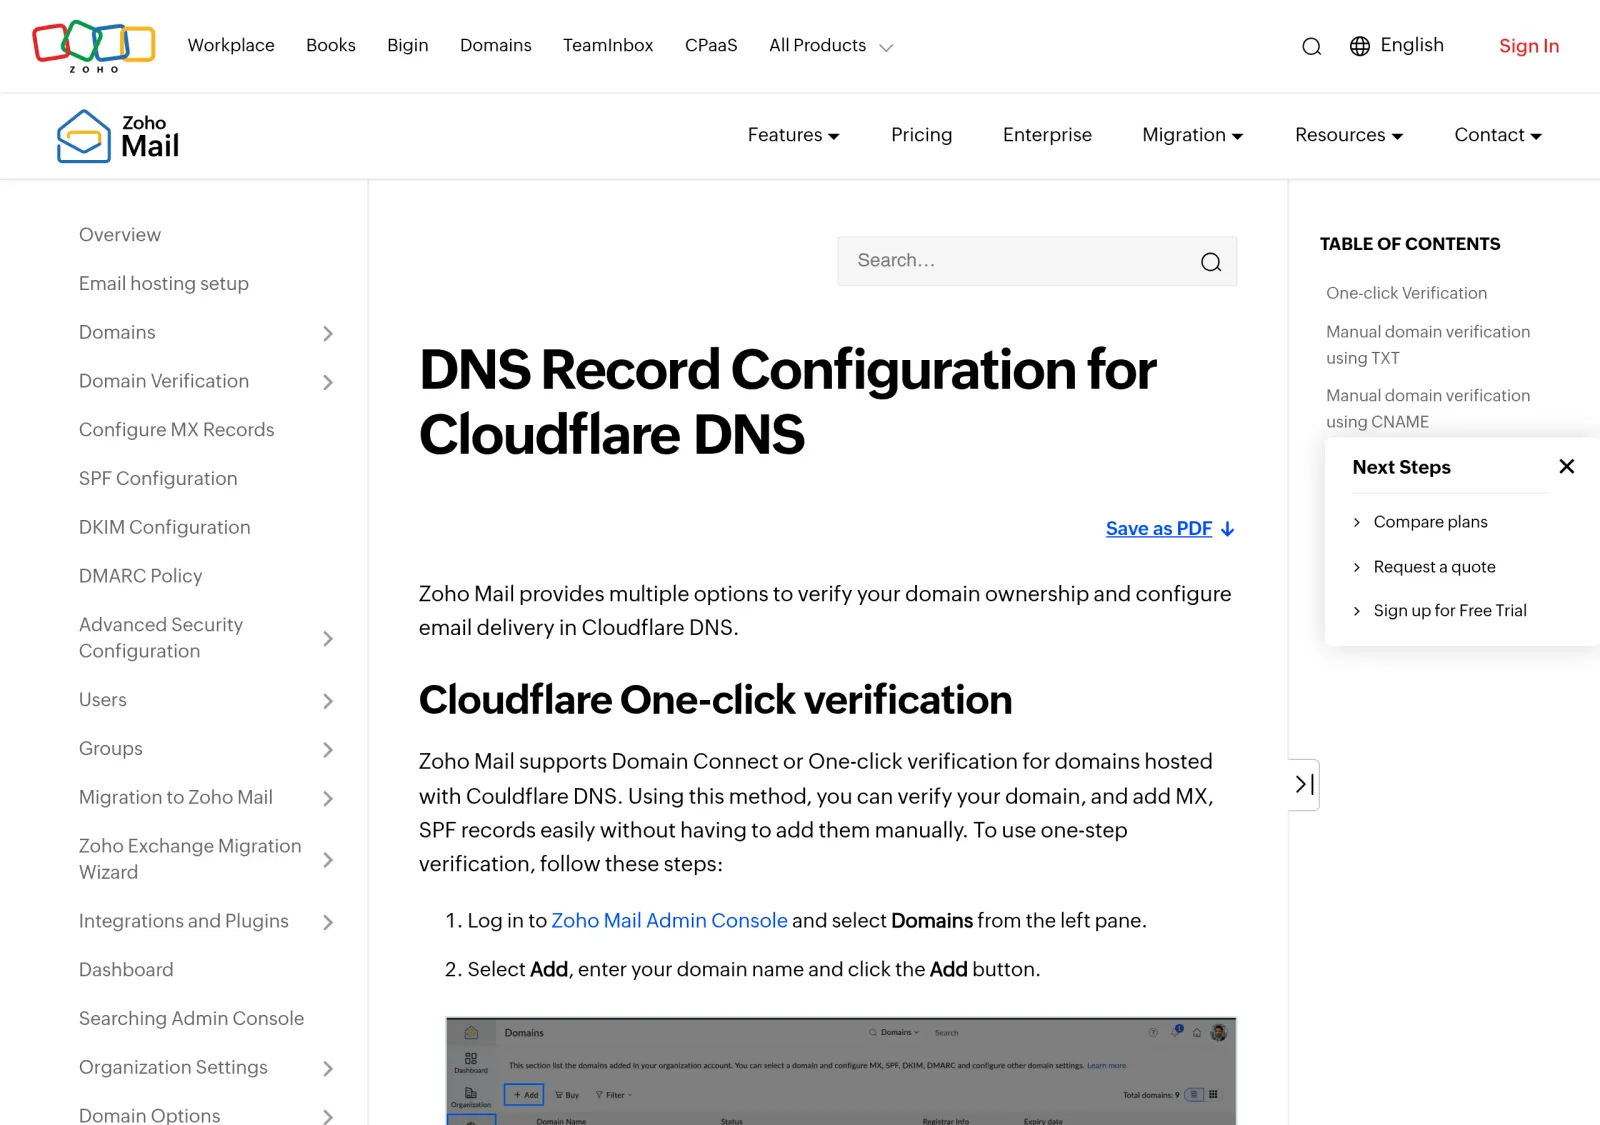Open the All Products dropdown
The height and width of the screenshot is (1125, 1600).
[830, 46]
